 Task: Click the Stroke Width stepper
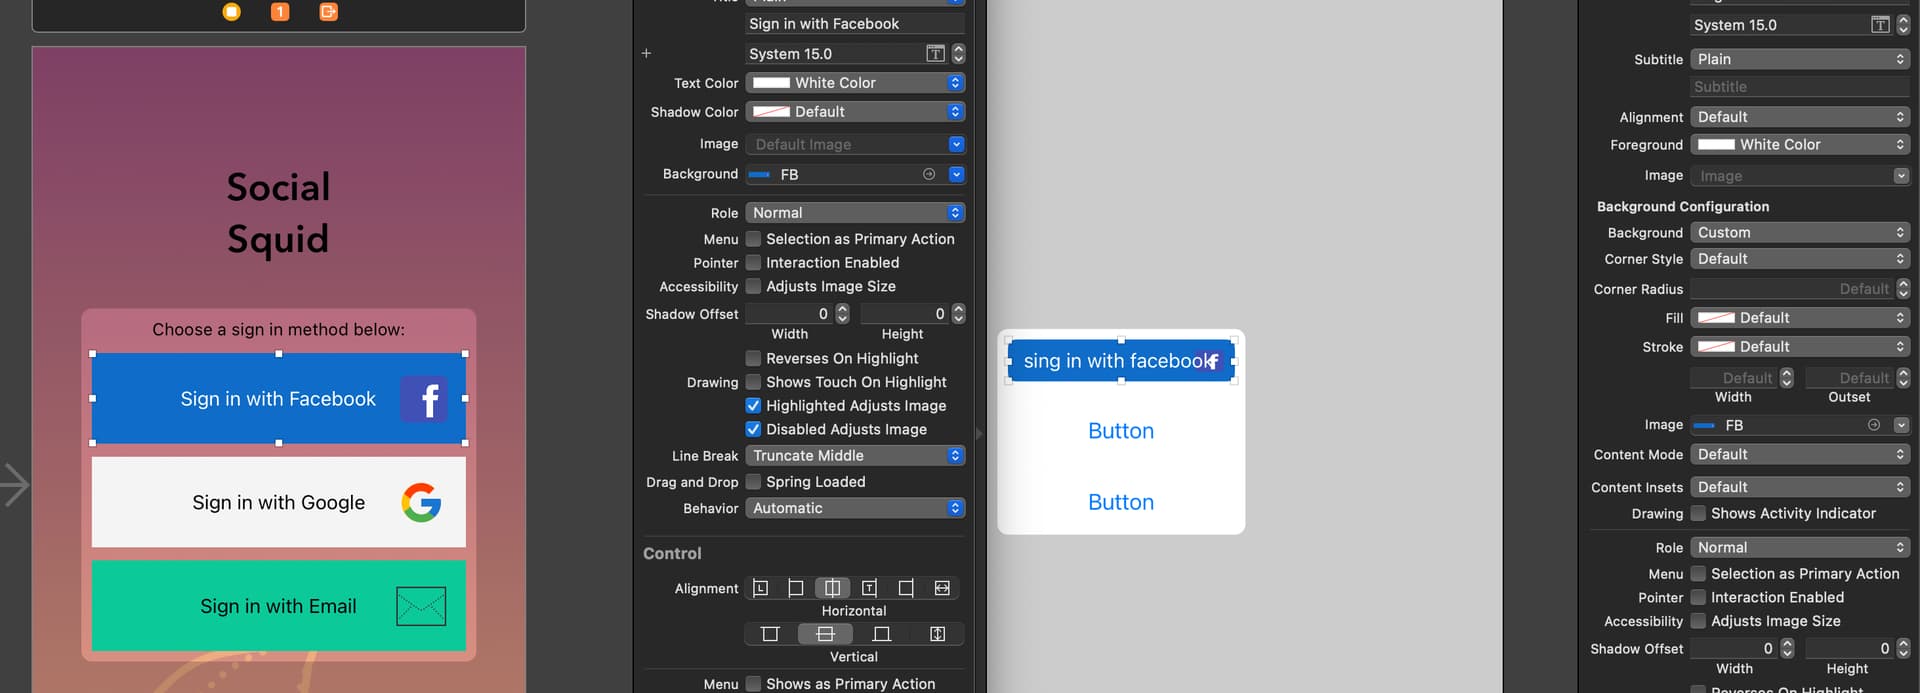(1787, 378)
